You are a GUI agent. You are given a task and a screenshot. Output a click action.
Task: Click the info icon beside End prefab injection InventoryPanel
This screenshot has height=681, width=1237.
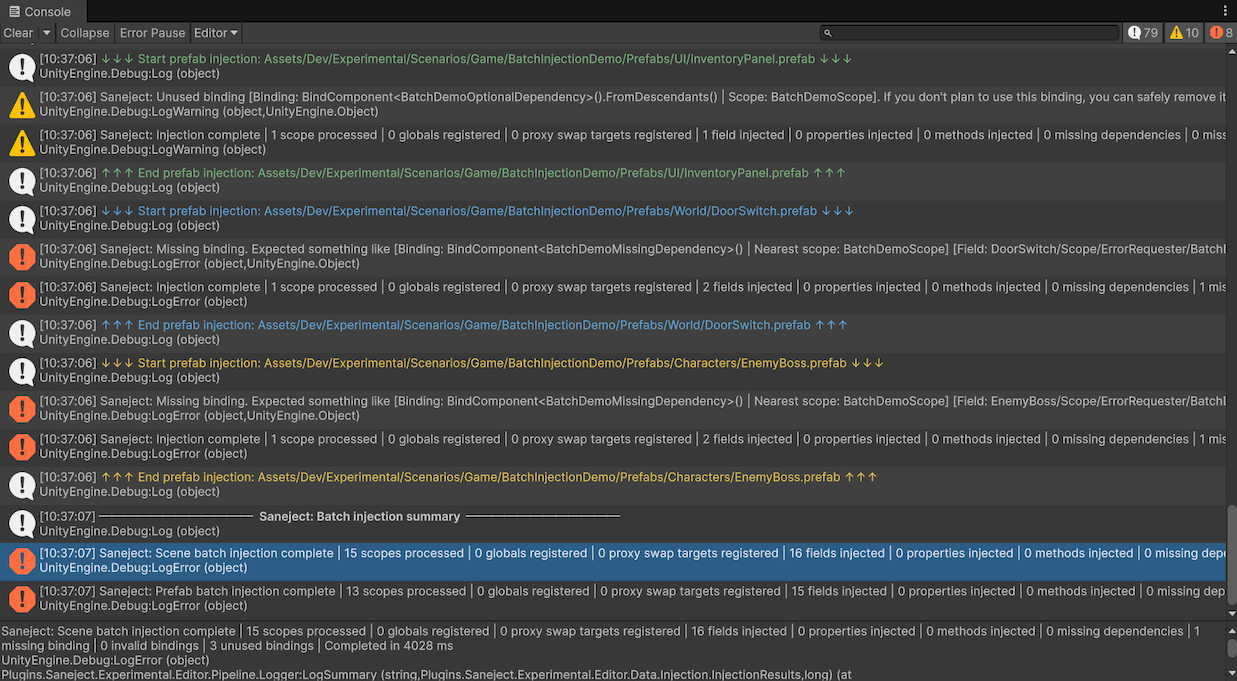(22, 180)
